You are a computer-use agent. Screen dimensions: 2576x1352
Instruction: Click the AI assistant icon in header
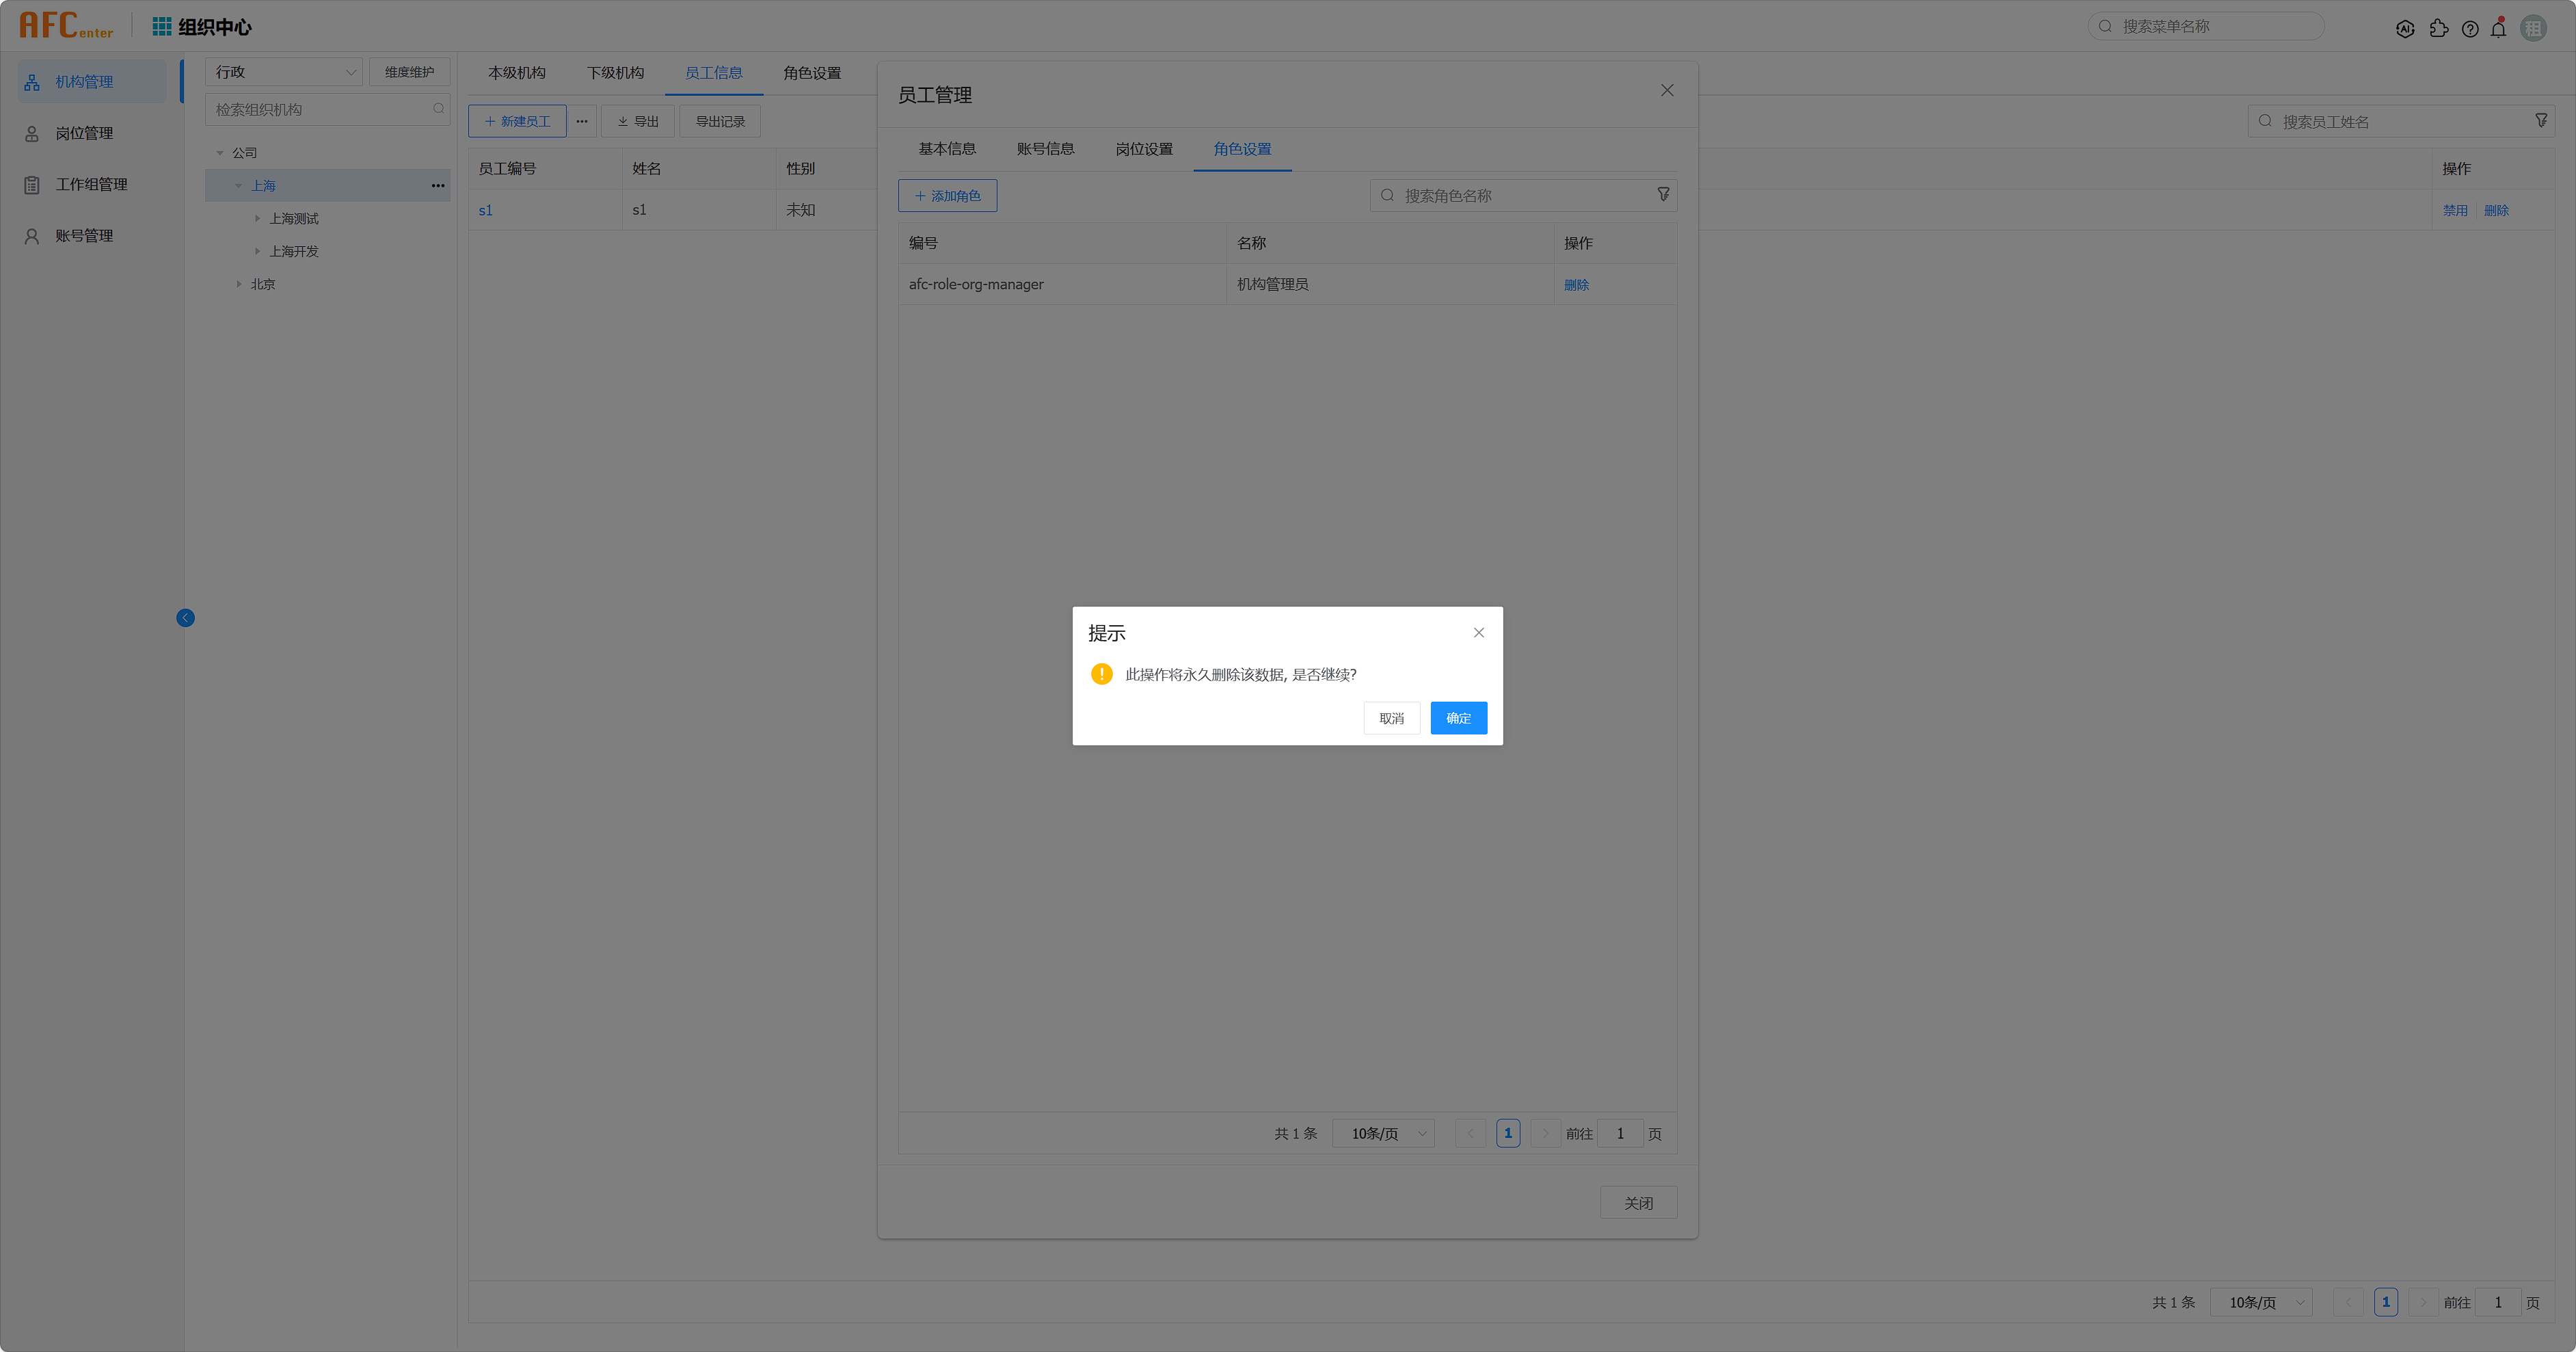click(2405, 28)
